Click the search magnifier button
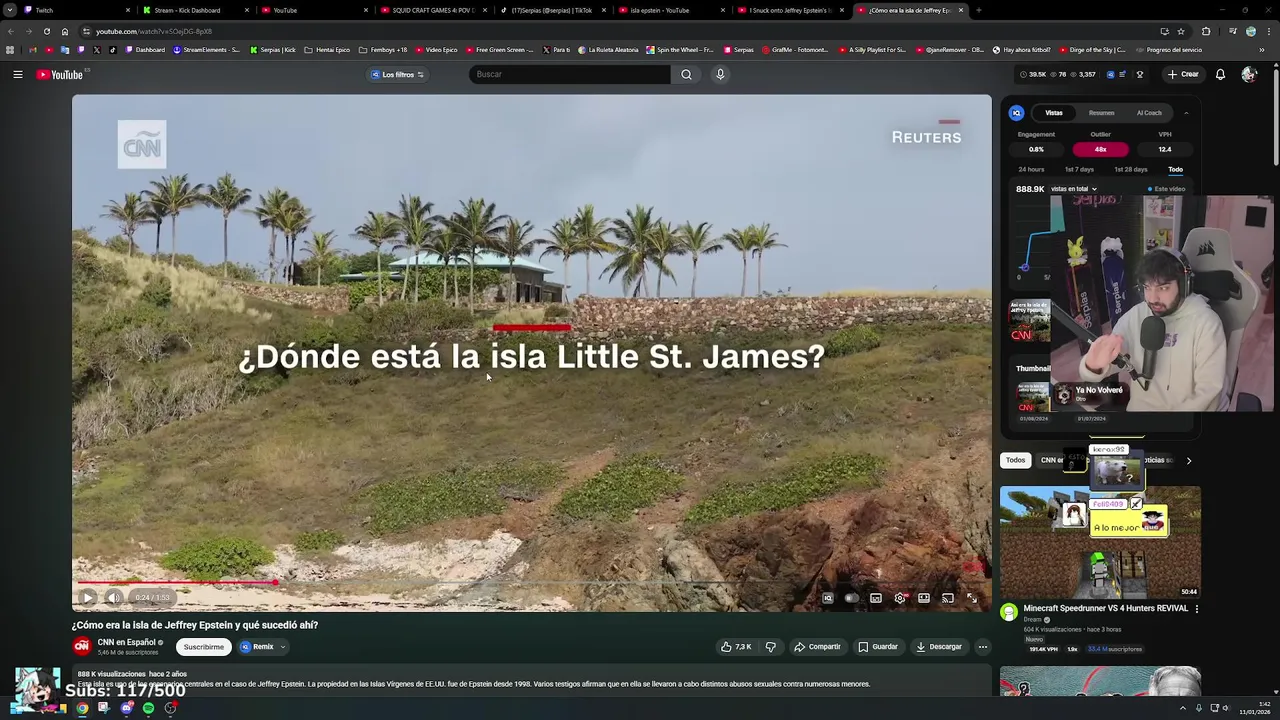 (686, 74)
